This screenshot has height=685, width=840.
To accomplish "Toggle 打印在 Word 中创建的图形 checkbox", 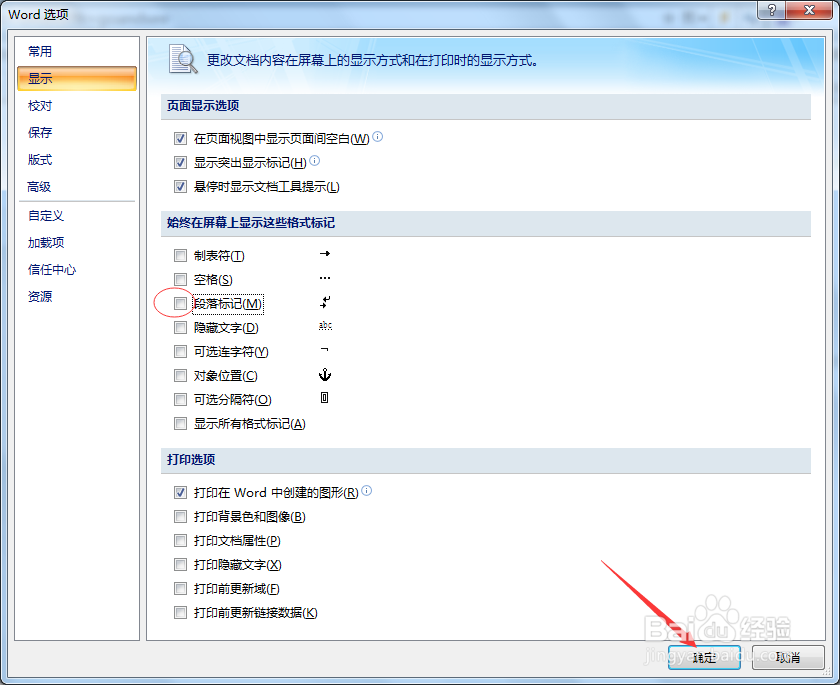I will (181, 492).
